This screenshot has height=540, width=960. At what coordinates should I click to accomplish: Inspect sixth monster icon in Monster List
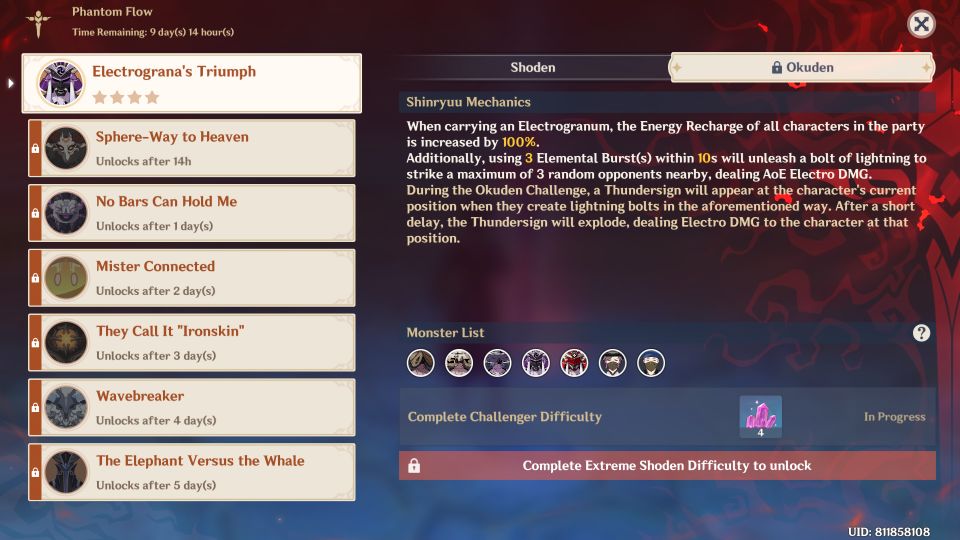612,363
